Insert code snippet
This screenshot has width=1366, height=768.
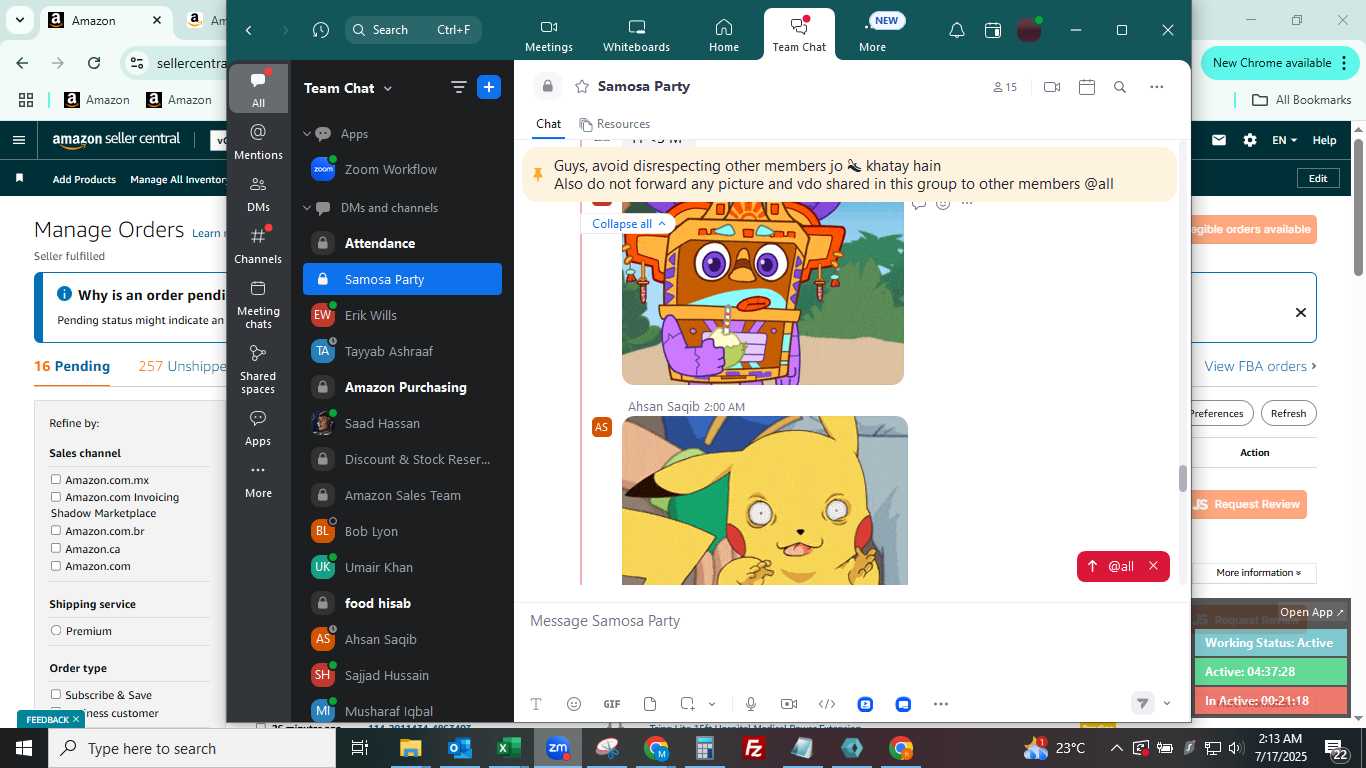[x=827, y=704]
